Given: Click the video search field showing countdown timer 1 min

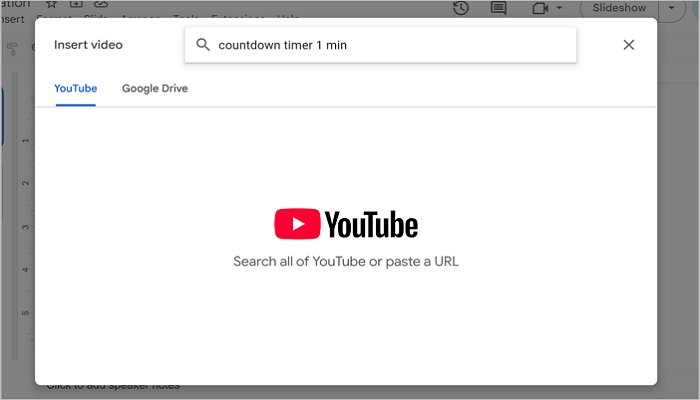Looking at the screenshot, I should (x=380, y=45).
